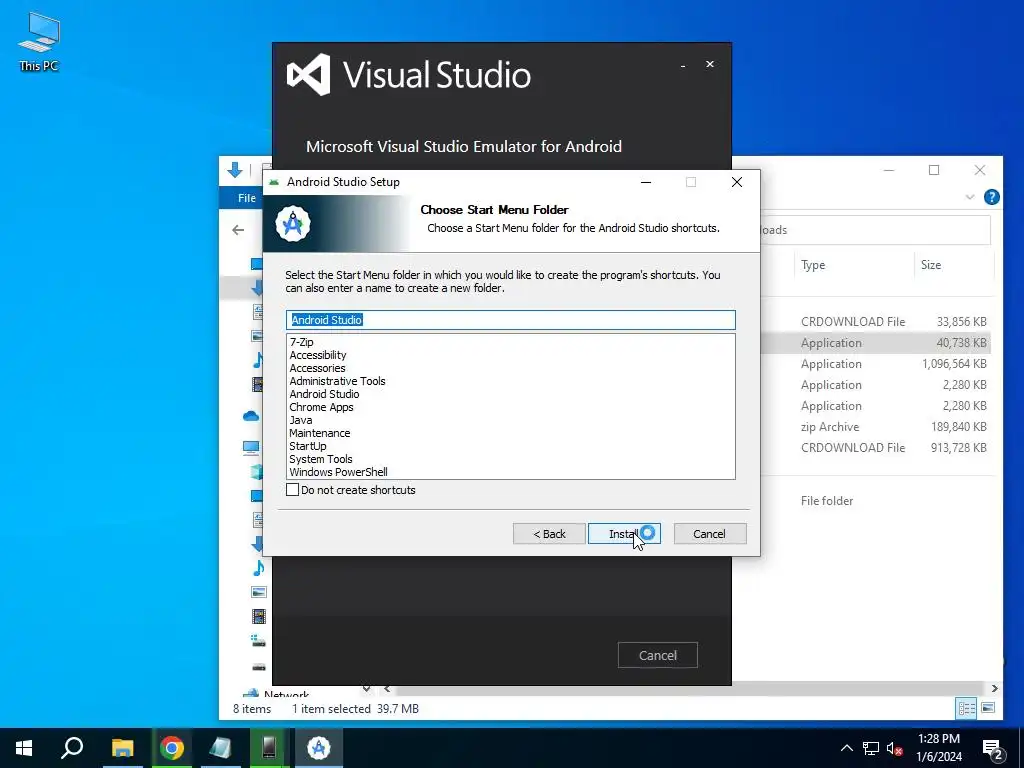Open OneDrive cloud icon in Explorer sidebar
Viewport: 1024px width, 768px height.
click(251, 416)
